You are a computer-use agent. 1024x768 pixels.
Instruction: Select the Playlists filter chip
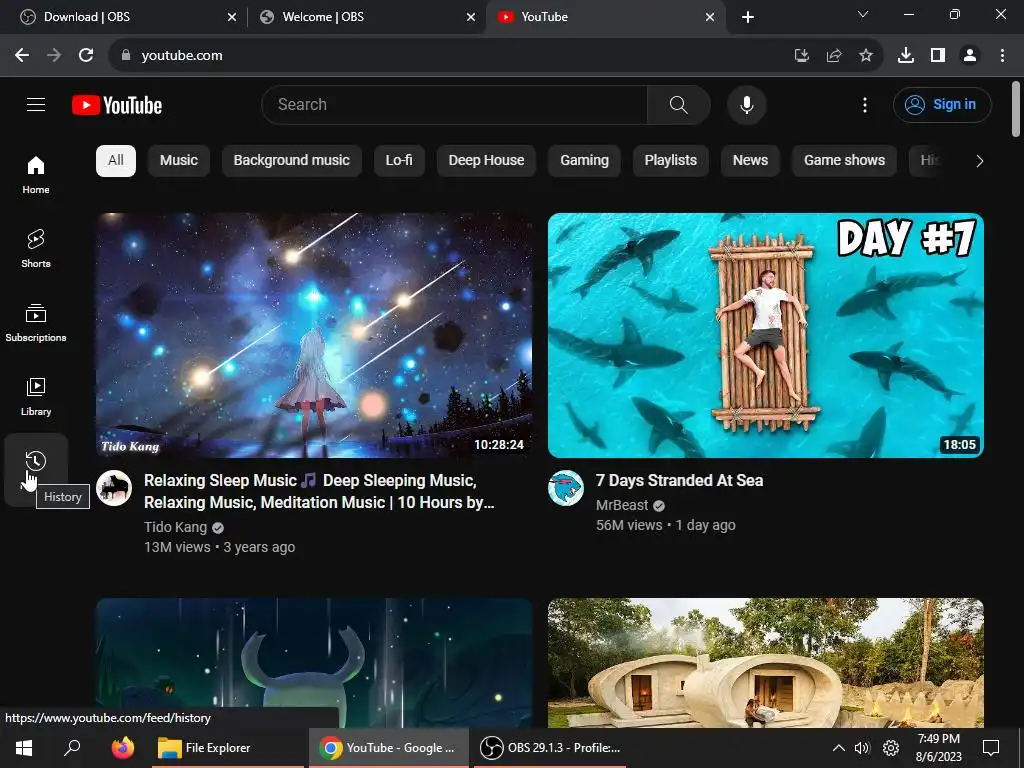671,161
